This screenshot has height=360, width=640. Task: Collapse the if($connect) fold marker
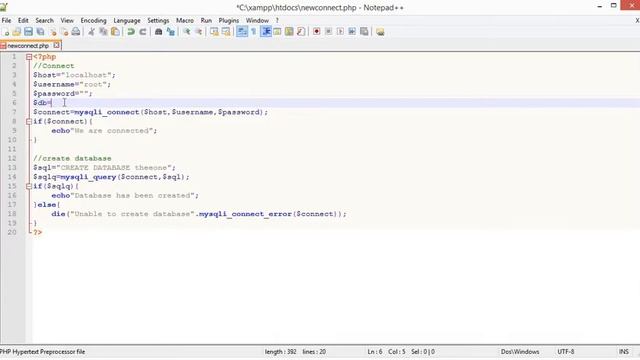pos(29,122)
